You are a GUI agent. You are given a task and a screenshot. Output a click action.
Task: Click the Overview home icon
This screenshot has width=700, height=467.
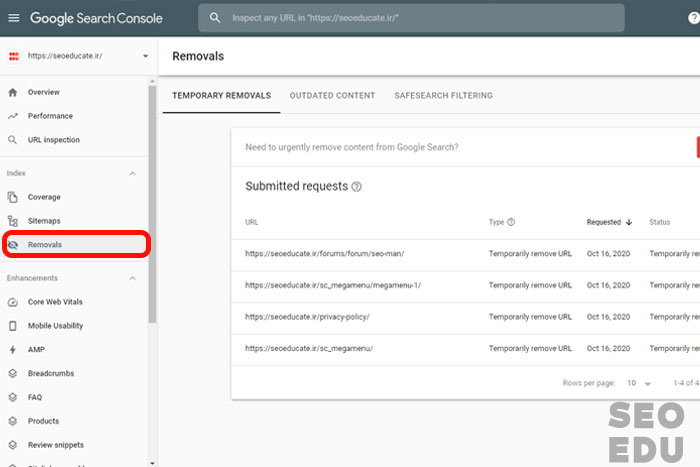pos(13,92)
